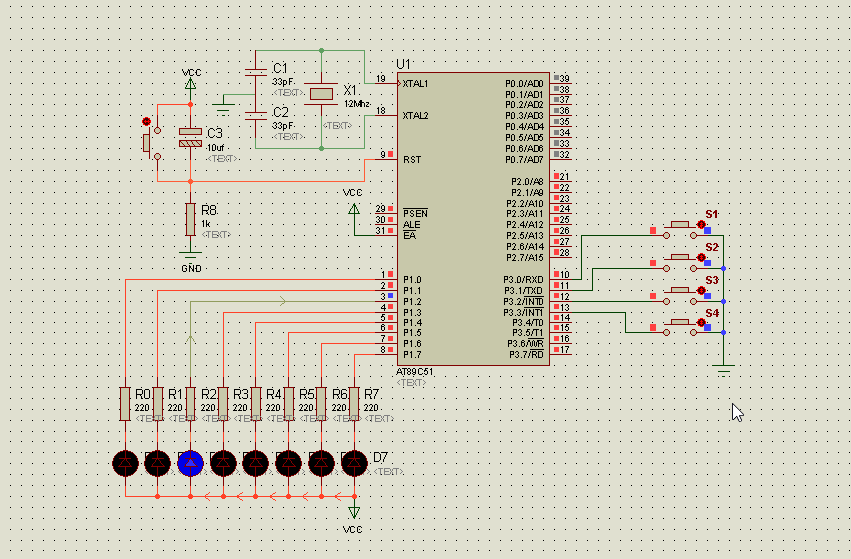
Task: Click the 33pF value under C2
Action: (283, 125)
